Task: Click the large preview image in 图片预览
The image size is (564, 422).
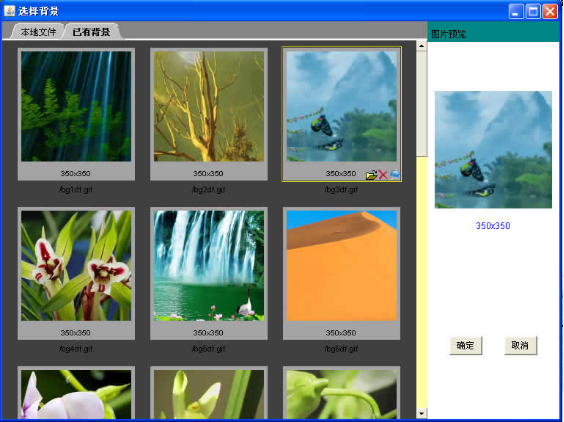Action: [493, 150]
